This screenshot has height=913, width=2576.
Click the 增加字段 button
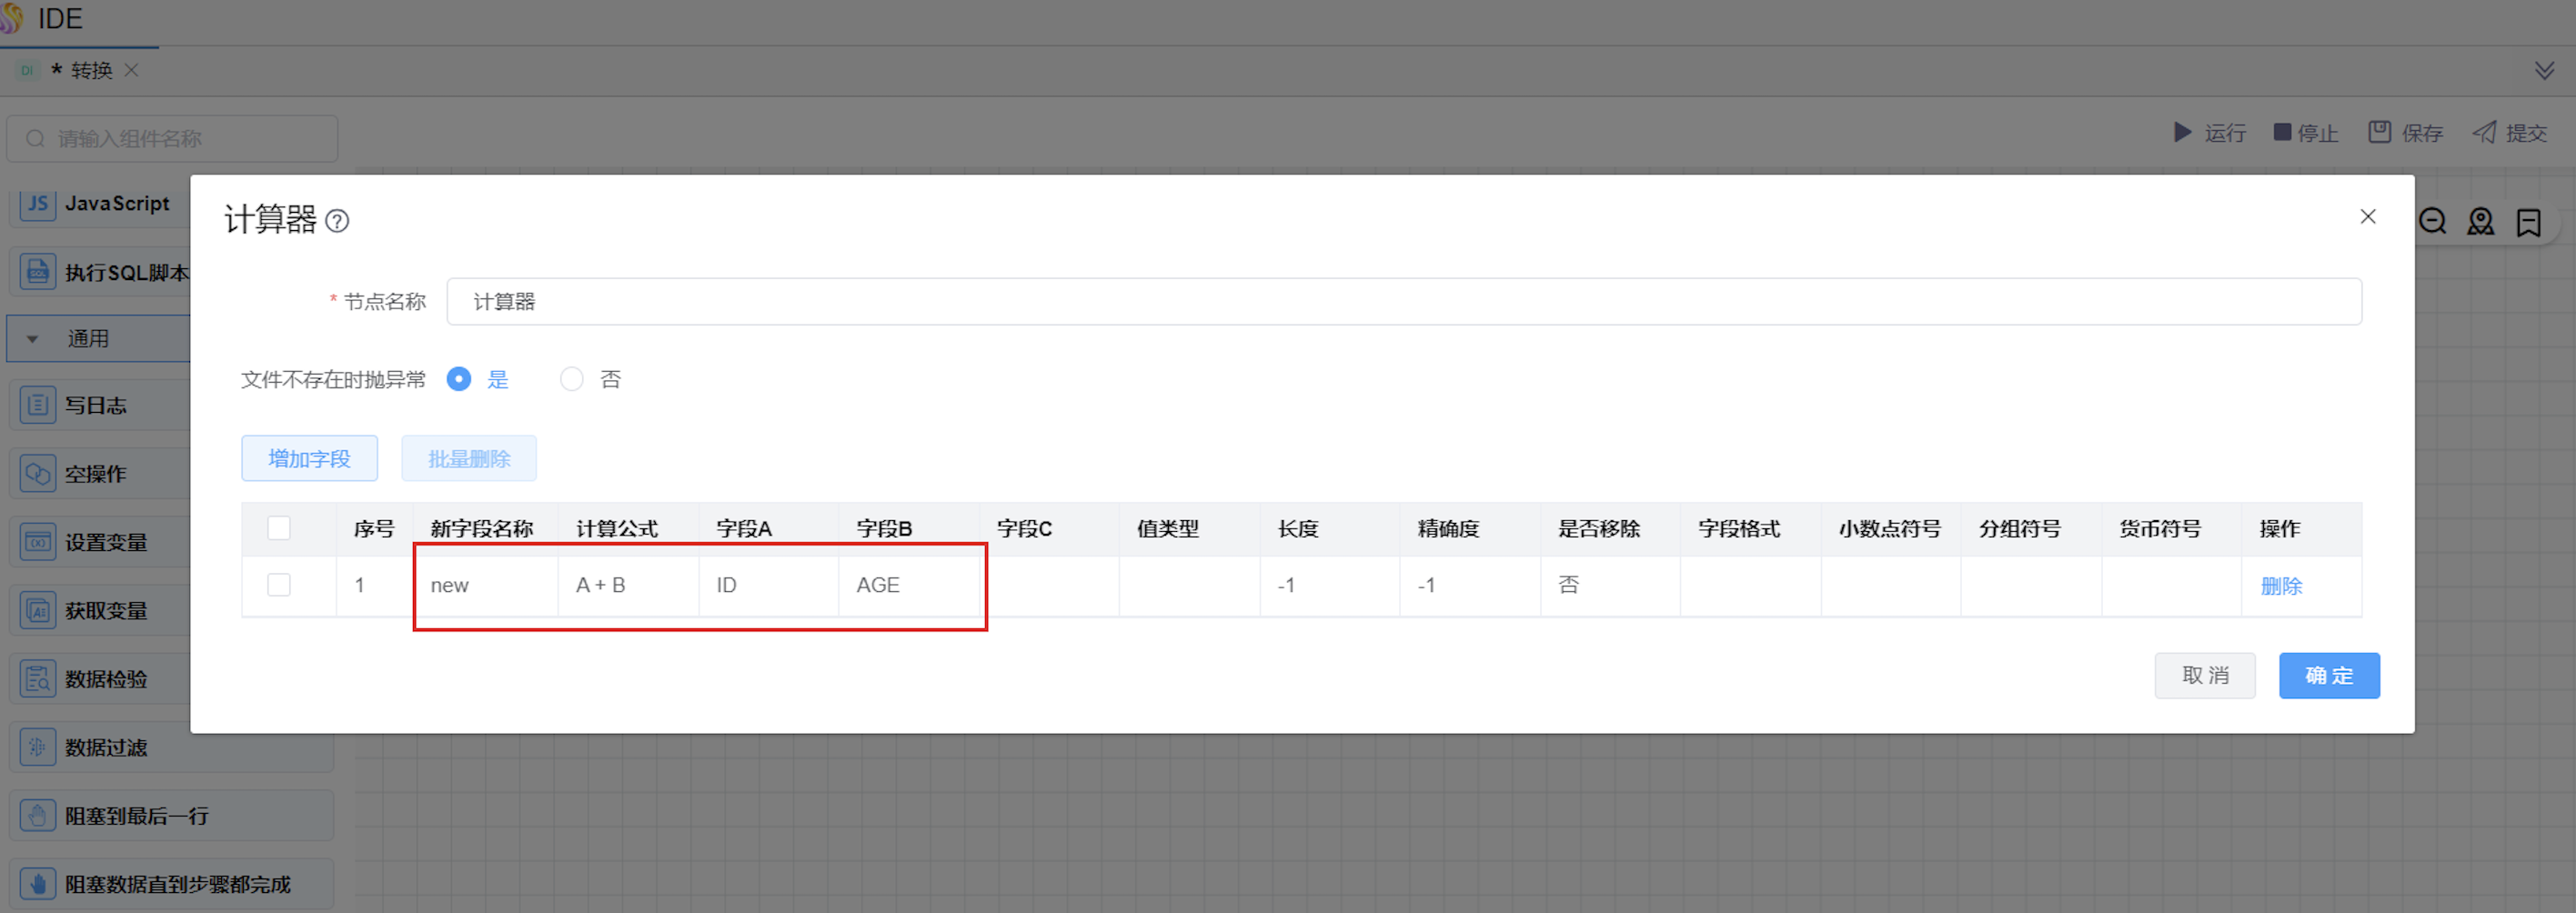click(309, 459)
